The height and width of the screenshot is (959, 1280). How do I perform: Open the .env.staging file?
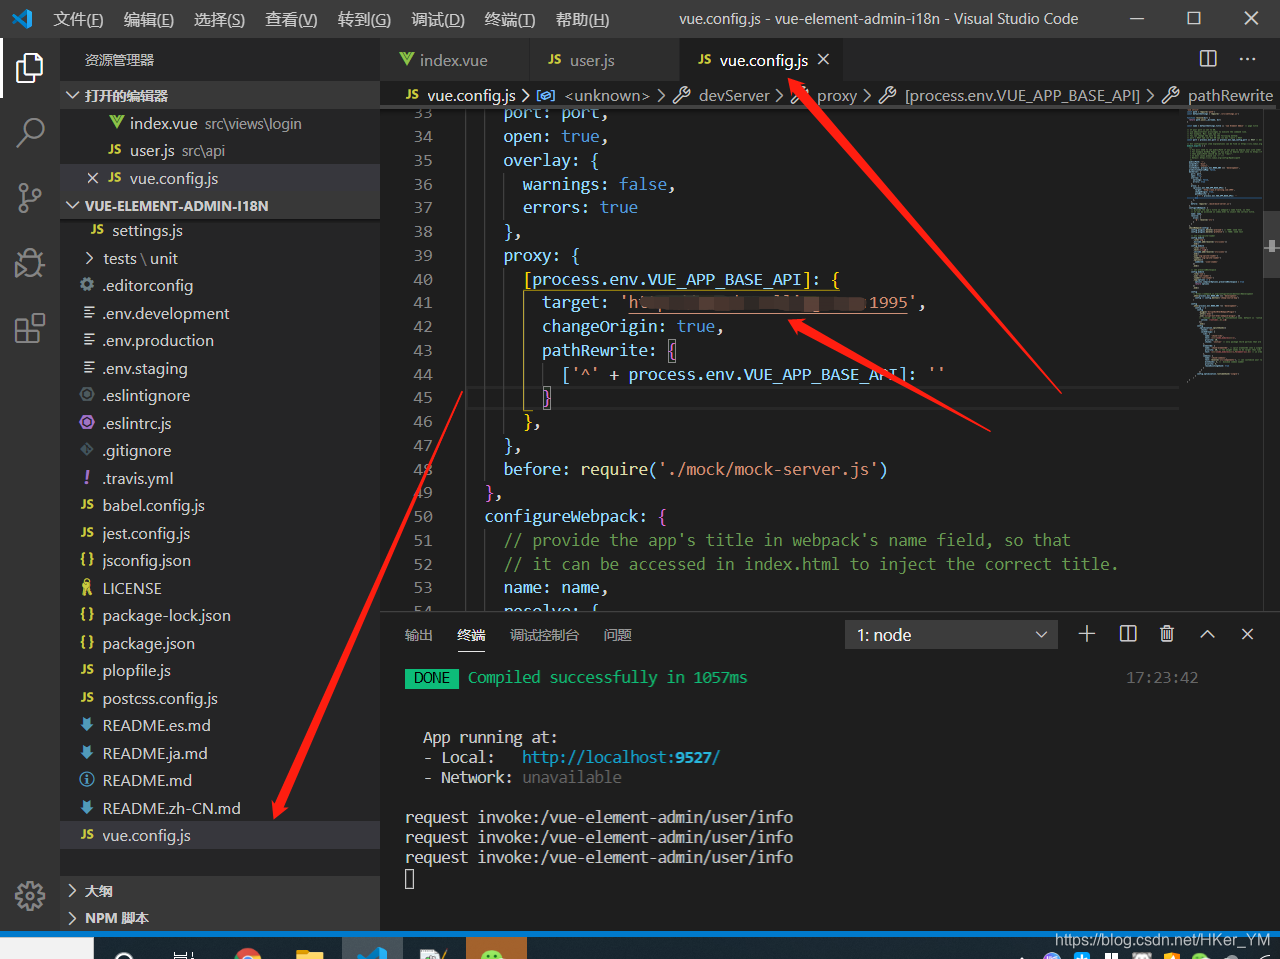click(x=220, y=368)
